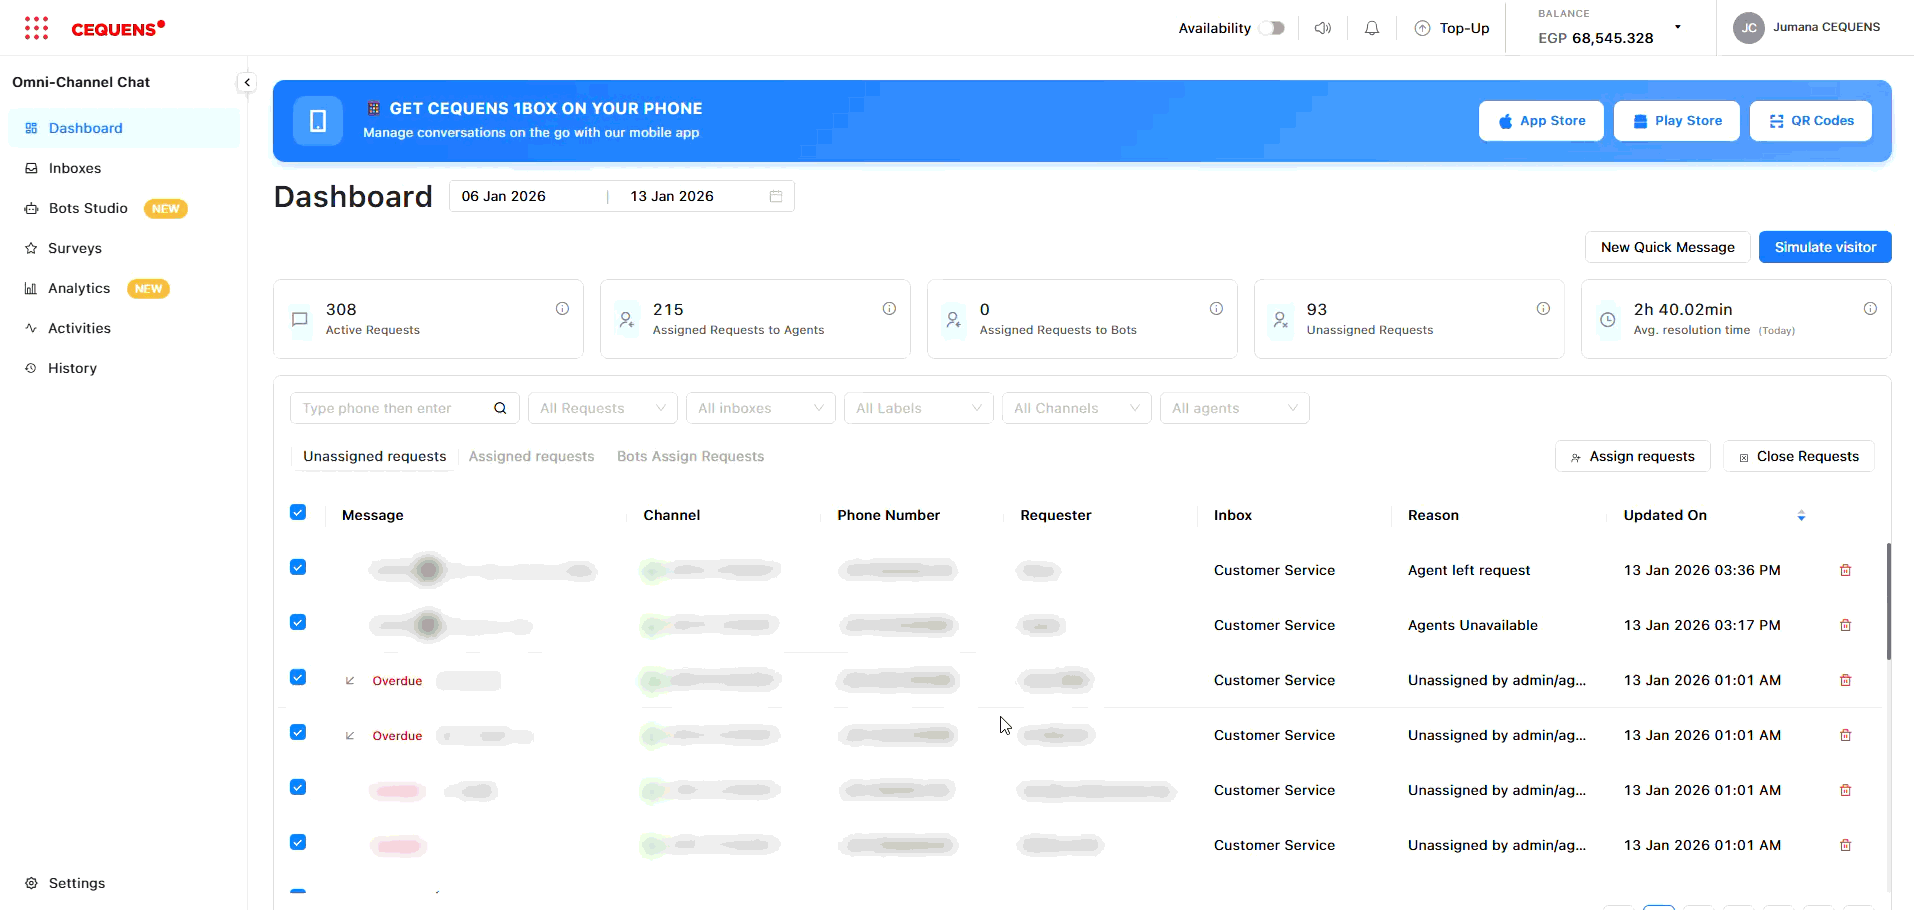Open Inboxes in sidebar
Viewport: 1914px width, 910px height.
124,168
